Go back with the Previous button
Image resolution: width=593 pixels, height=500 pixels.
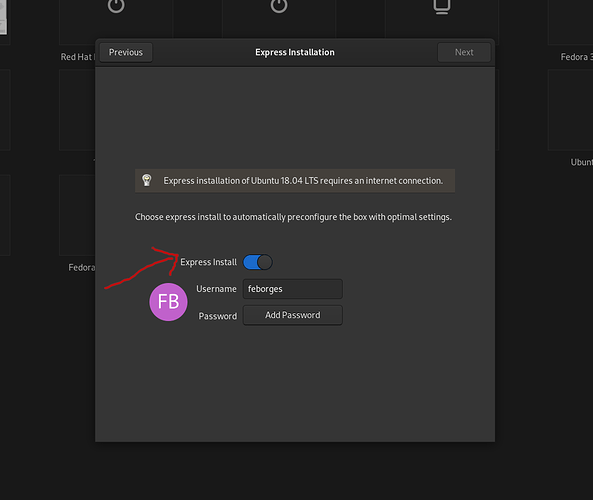pyautogui.click(x=126, y=52)
